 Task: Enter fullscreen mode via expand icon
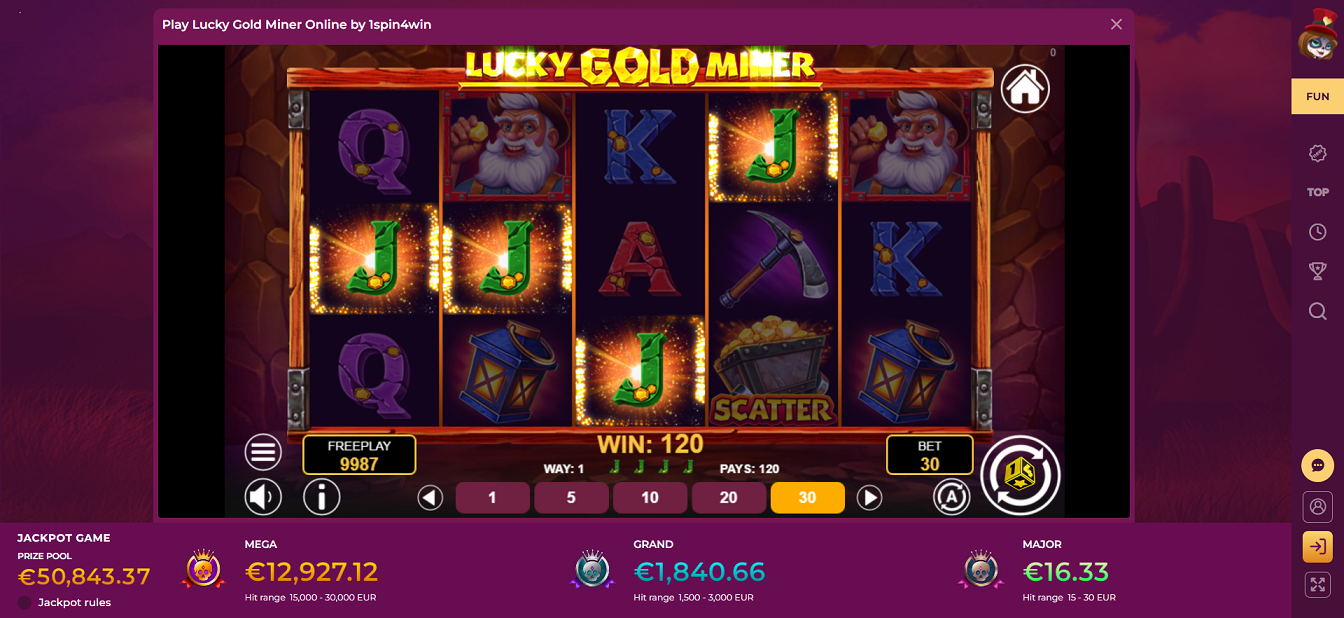[x=1317, y=586]
